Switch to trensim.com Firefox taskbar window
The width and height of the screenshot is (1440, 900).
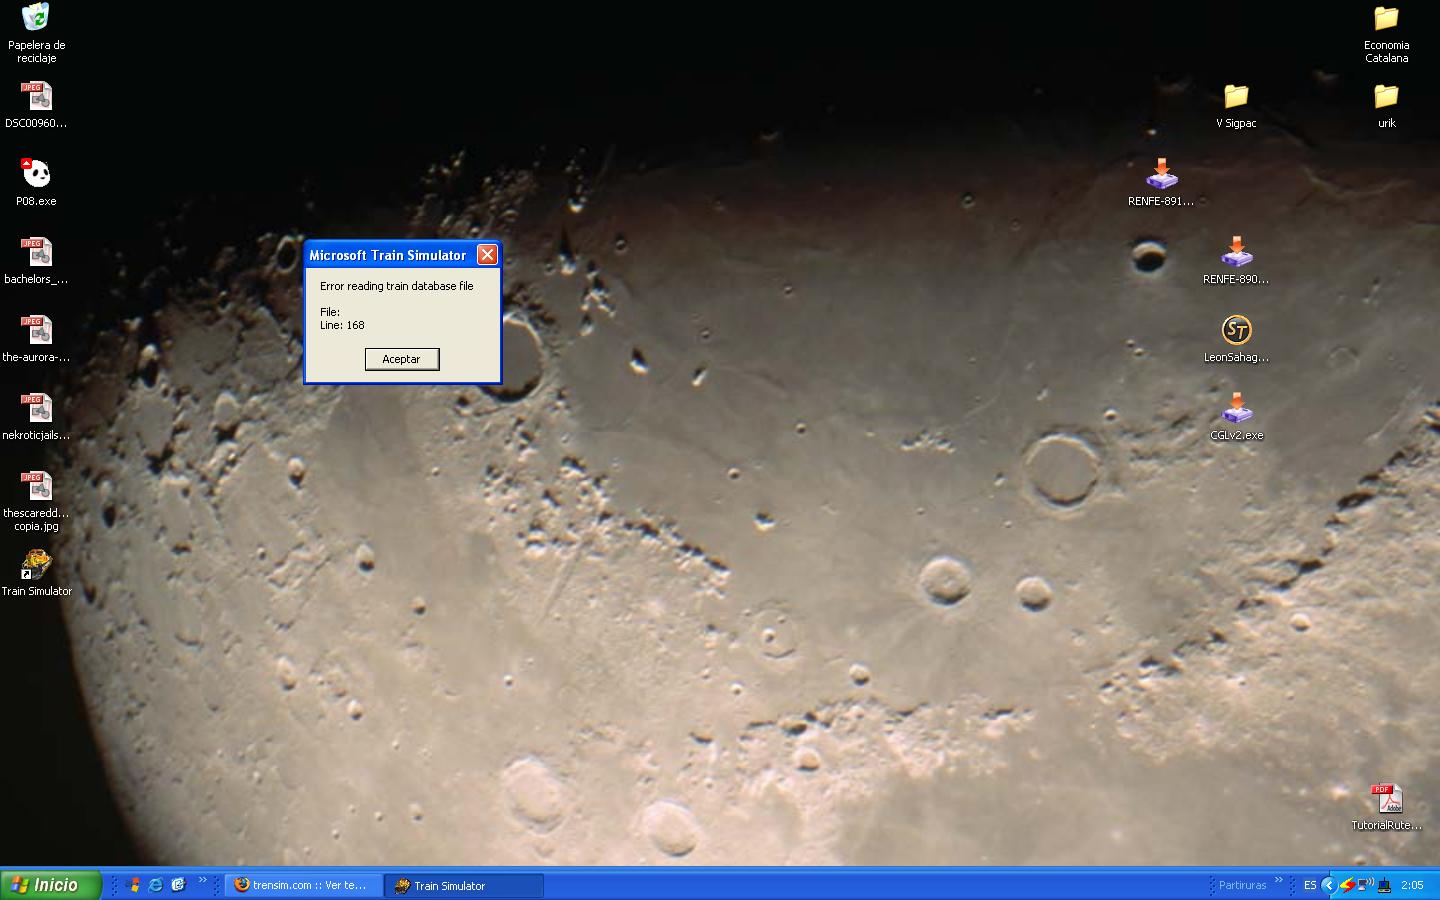pos(303,885)
